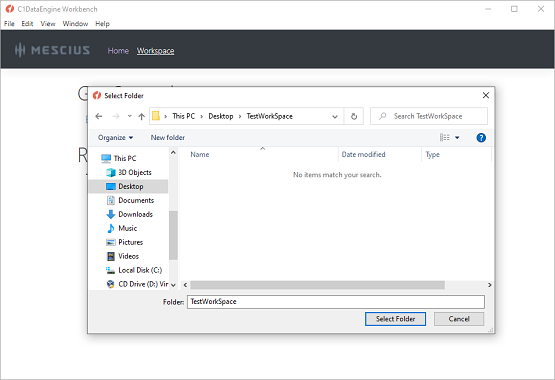Open Videos in navigation pane
This screenshot has width=555, height=380.
click(x=128, y=256)
